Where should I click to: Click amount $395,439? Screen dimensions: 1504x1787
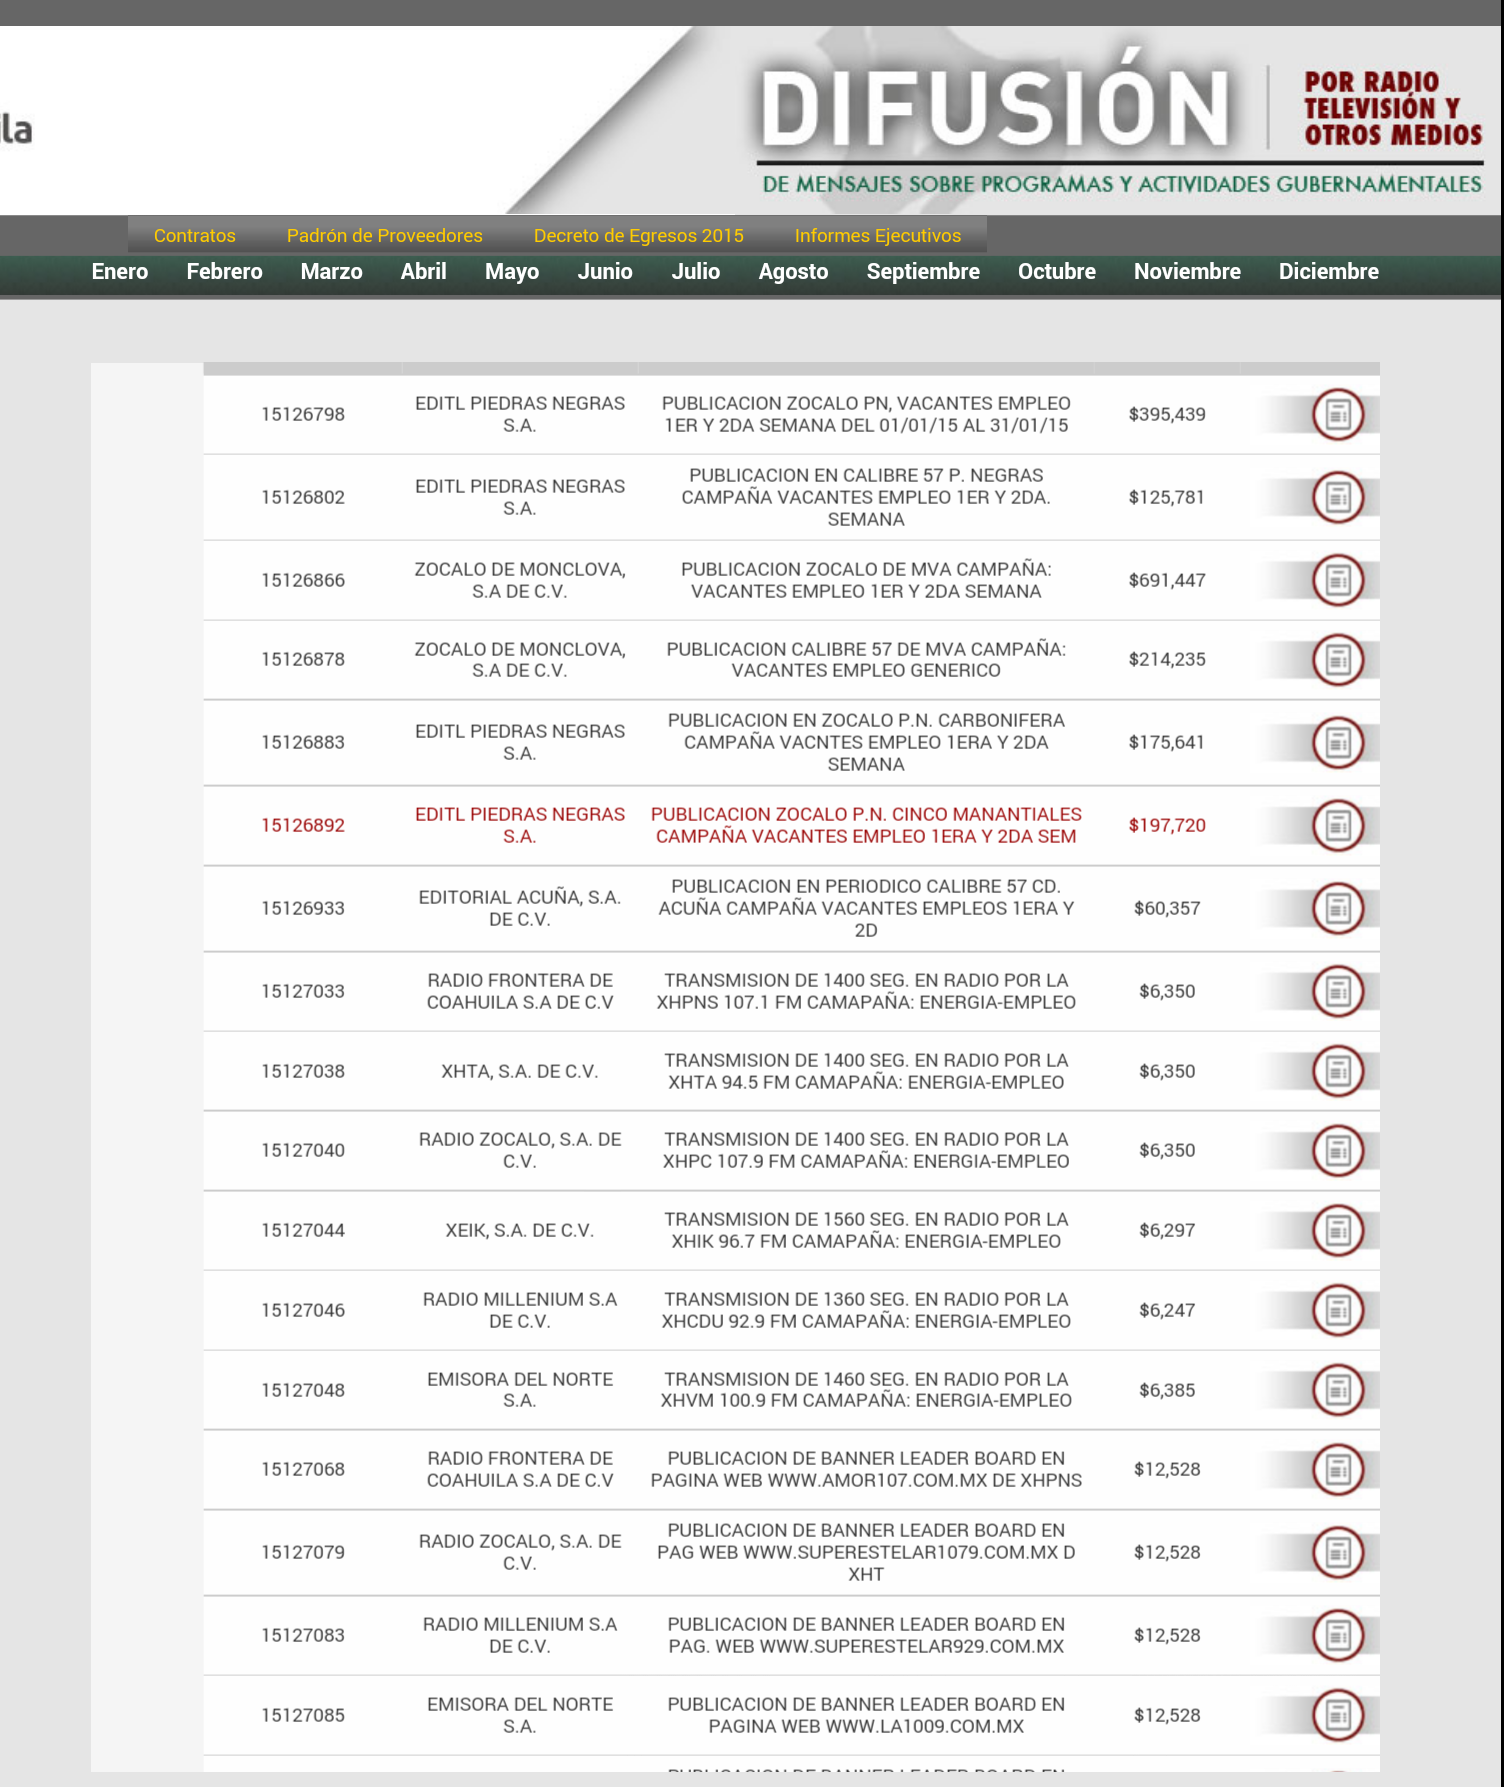point(1167,414)
